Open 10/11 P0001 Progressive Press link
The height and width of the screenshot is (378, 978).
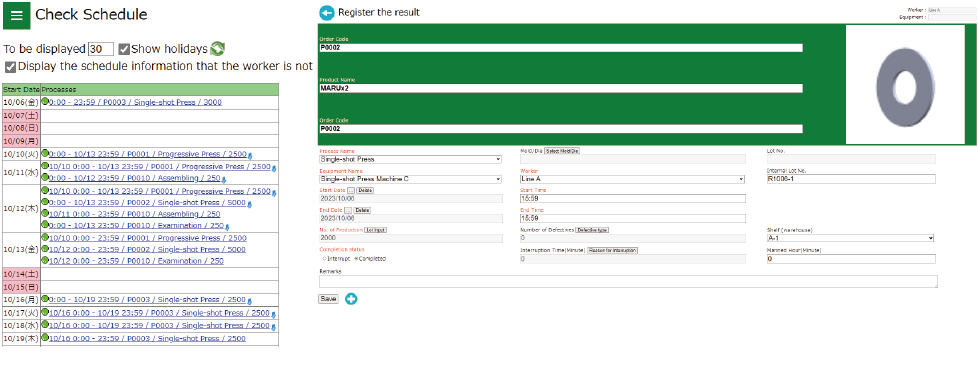point(160,167)
